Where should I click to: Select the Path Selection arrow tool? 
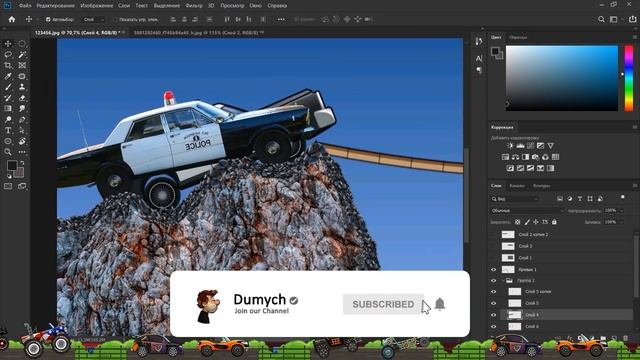point(22,131)
